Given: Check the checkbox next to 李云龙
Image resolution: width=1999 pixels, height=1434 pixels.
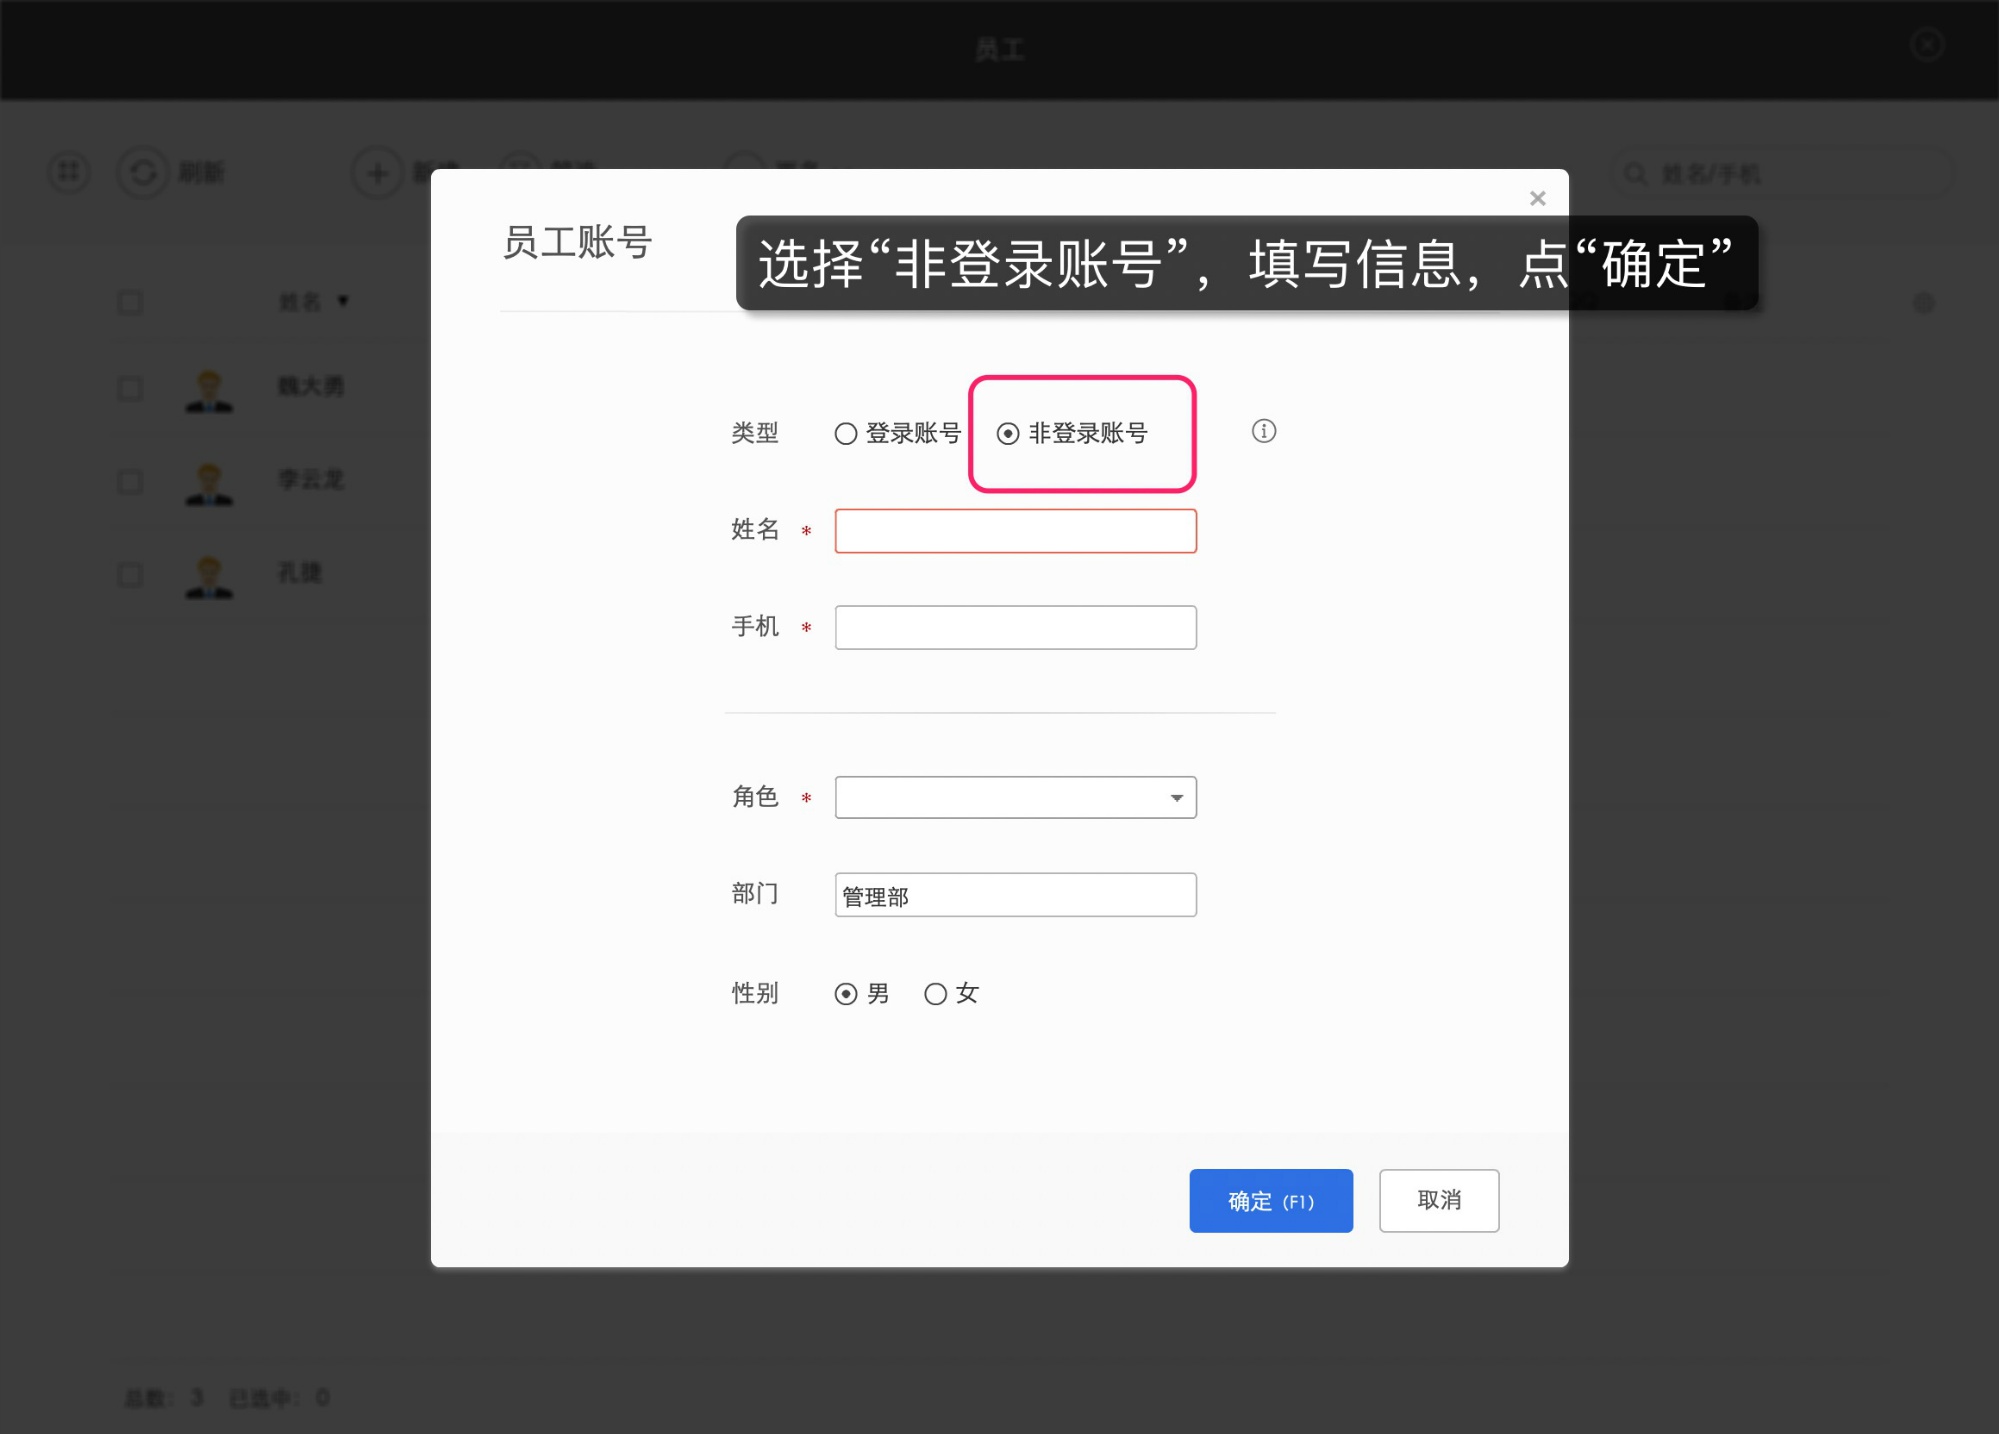Looking at the screenshot, I should [x=129, y=481].
